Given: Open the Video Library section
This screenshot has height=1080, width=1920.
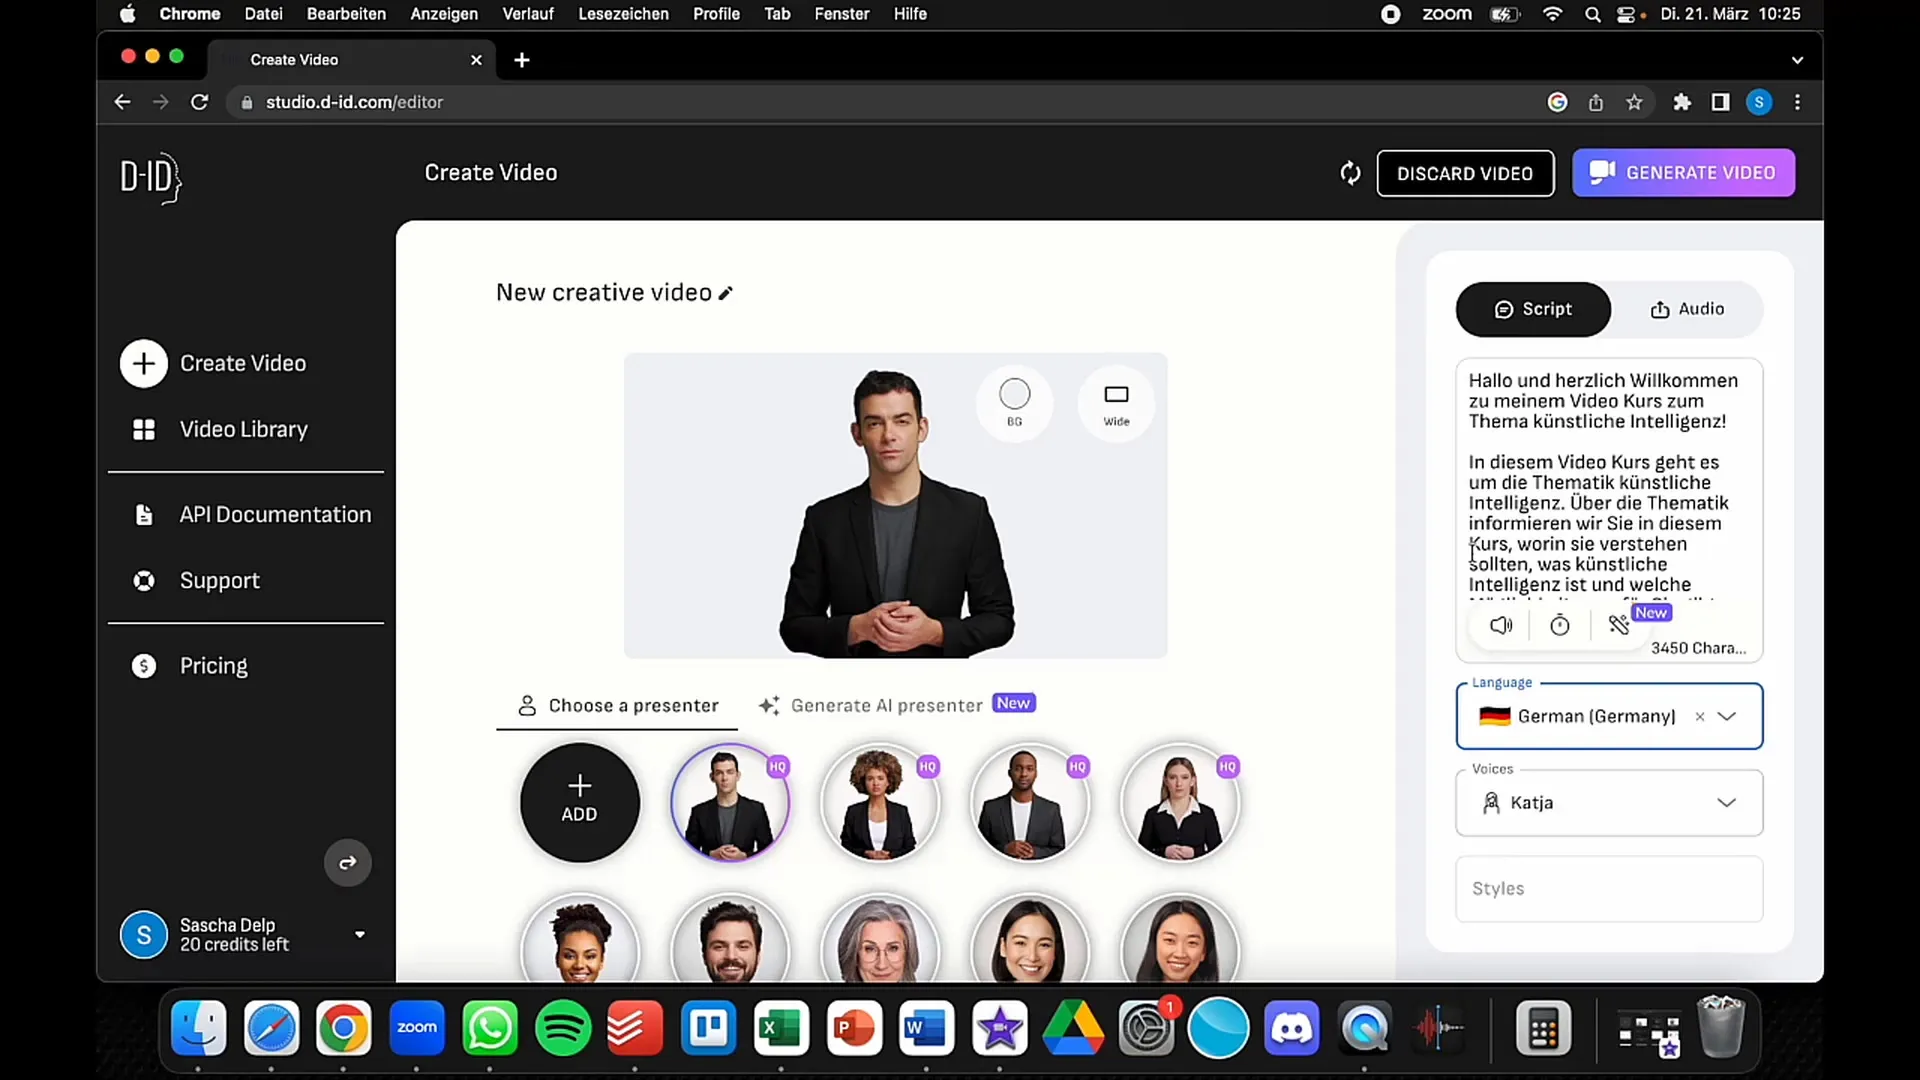Looking at the screenshot, I should pos(244,429).
